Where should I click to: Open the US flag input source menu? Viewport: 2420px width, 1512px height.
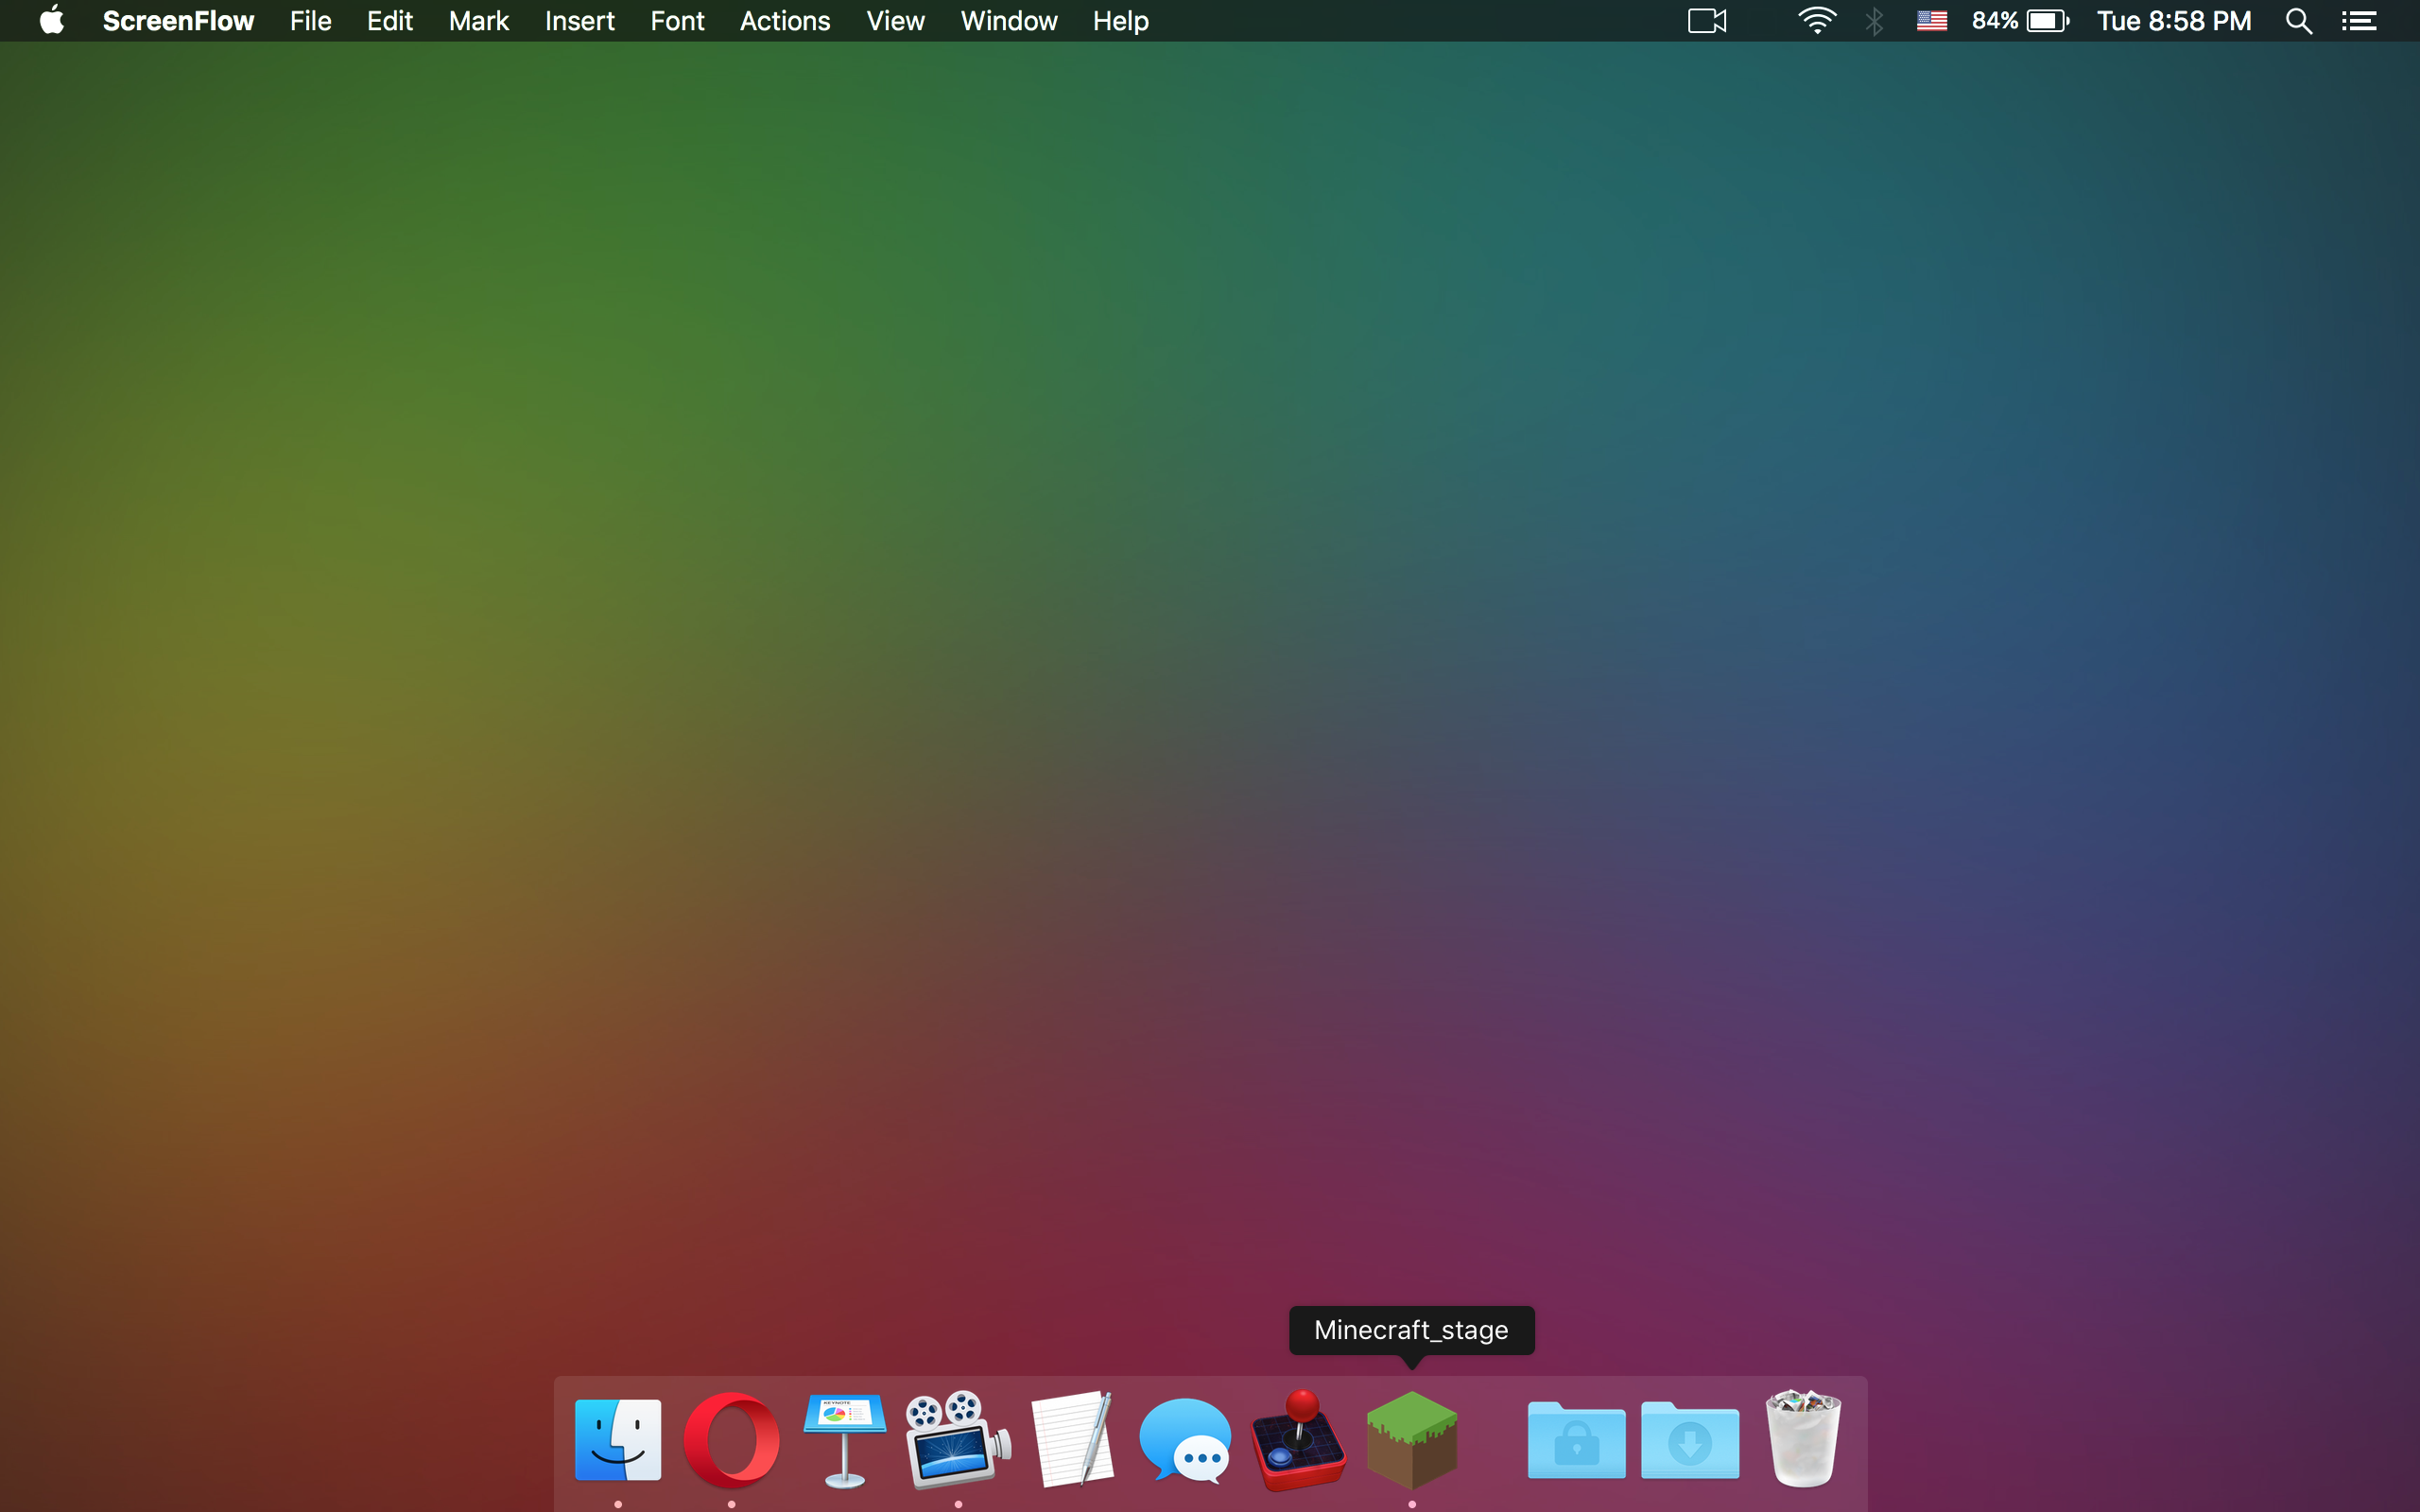1931,21
